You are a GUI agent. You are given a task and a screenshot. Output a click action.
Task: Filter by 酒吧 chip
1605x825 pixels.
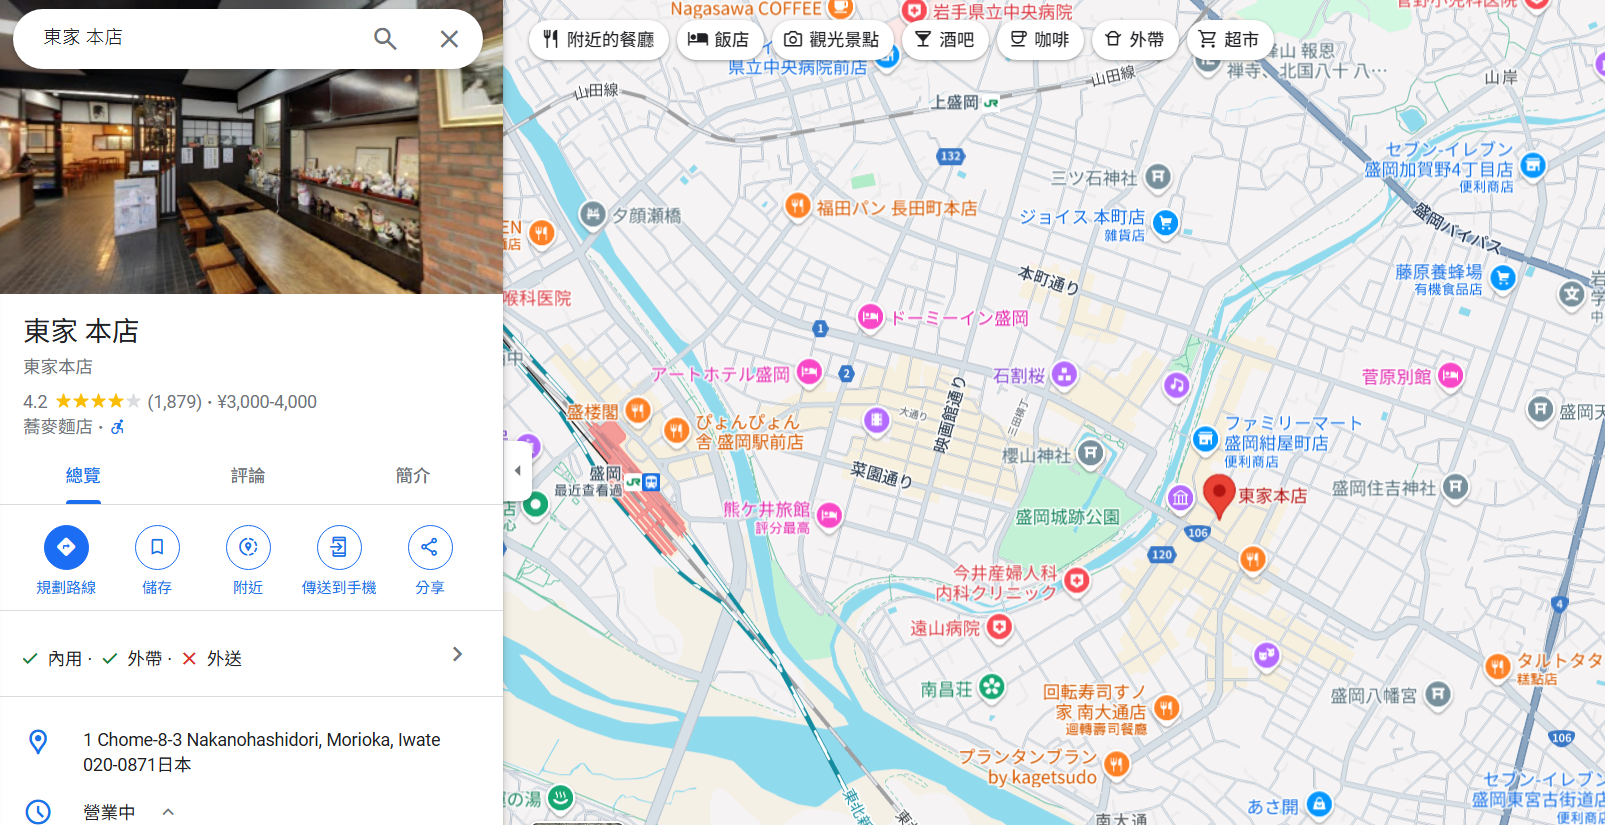click(945, 40)
